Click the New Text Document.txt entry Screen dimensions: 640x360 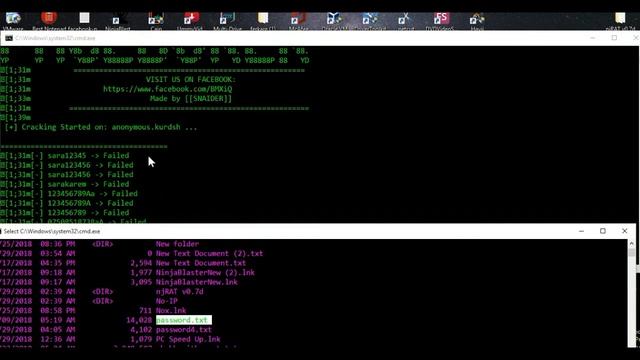pos(201,263)
